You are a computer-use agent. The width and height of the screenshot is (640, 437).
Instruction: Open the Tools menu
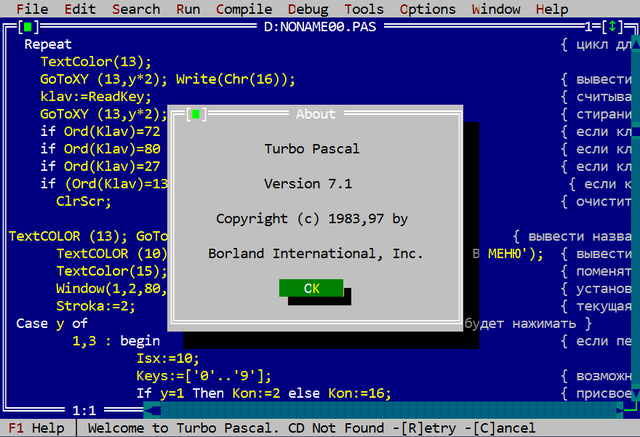[364, 9]
